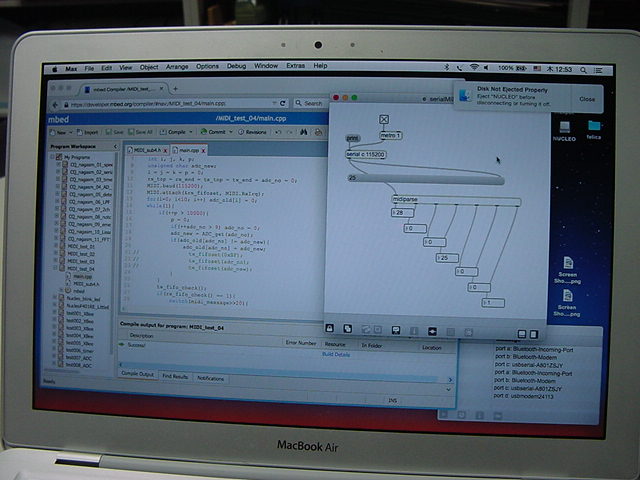Open the Build Details link

tap(336, 355)
